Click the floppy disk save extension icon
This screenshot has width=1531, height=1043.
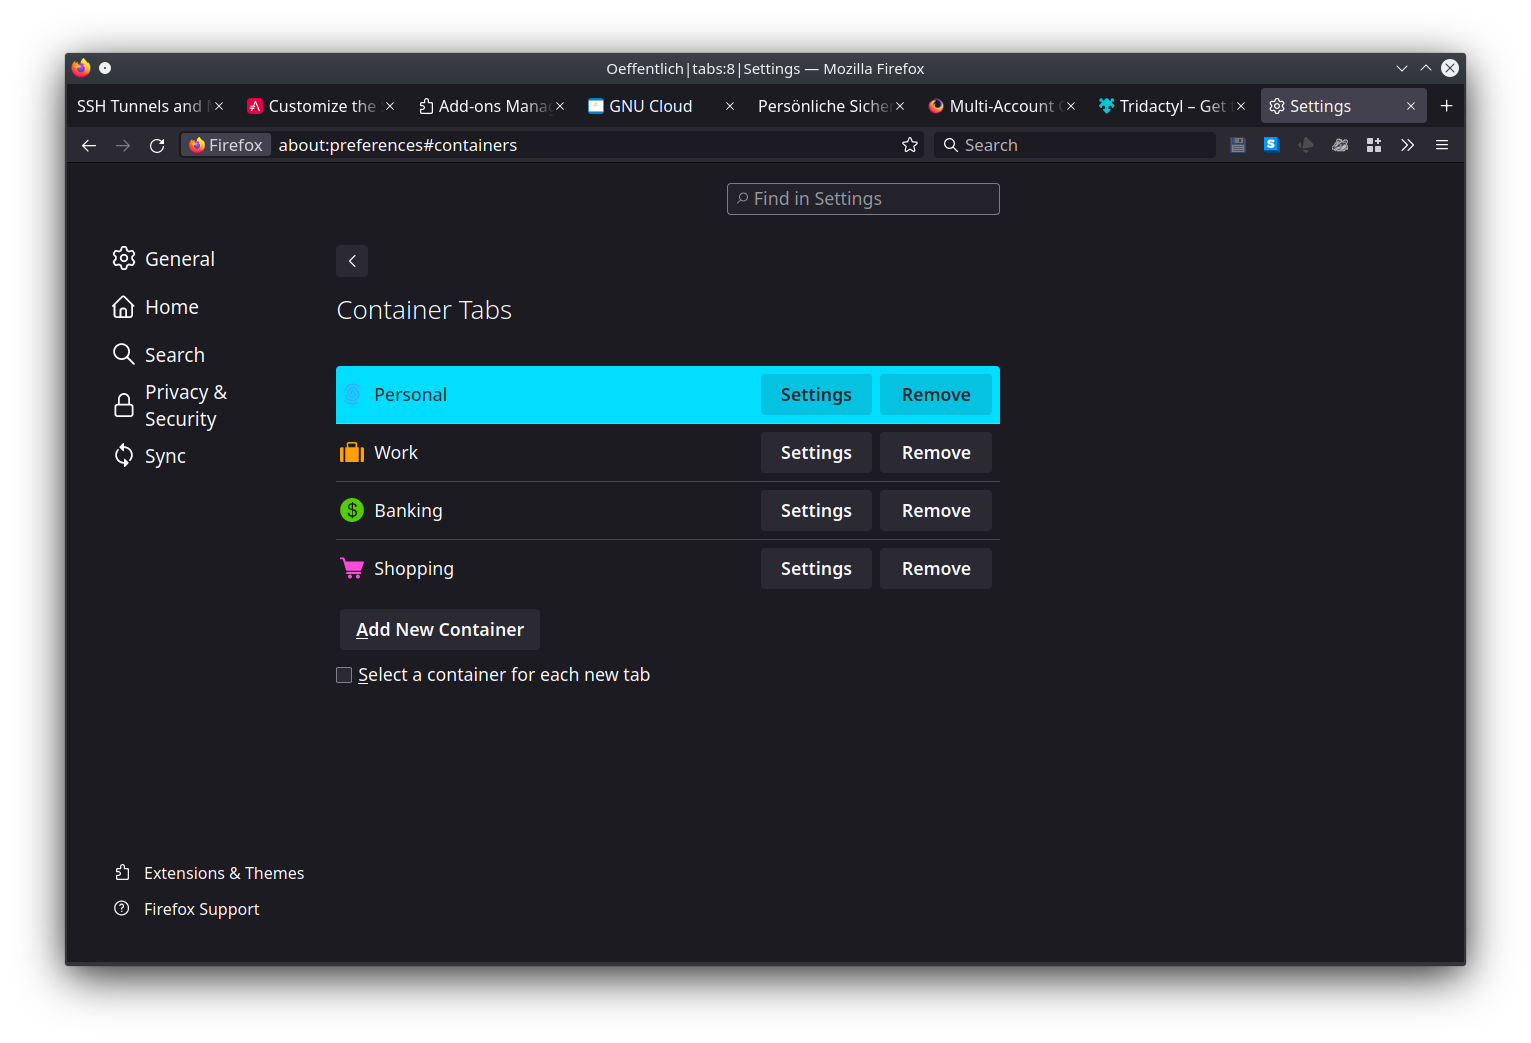(1238, 144)
